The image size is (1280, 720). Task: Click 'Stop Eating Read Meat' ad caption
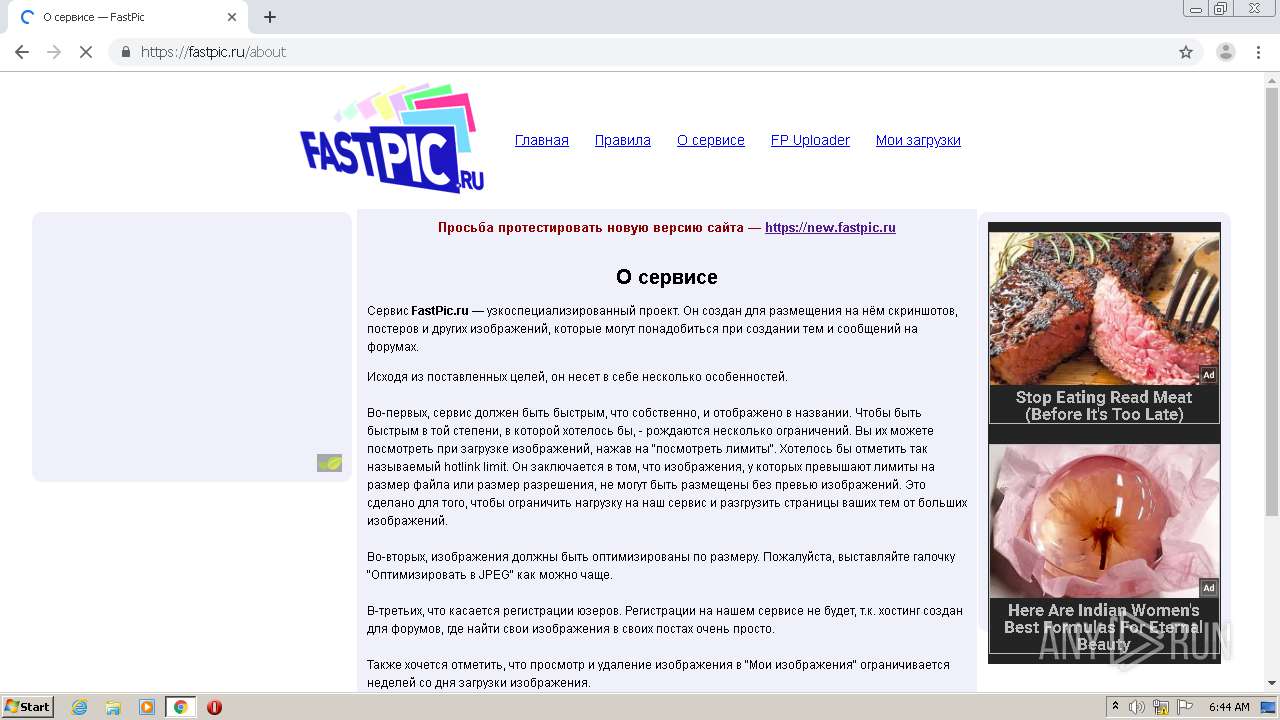click(1104, 406)
